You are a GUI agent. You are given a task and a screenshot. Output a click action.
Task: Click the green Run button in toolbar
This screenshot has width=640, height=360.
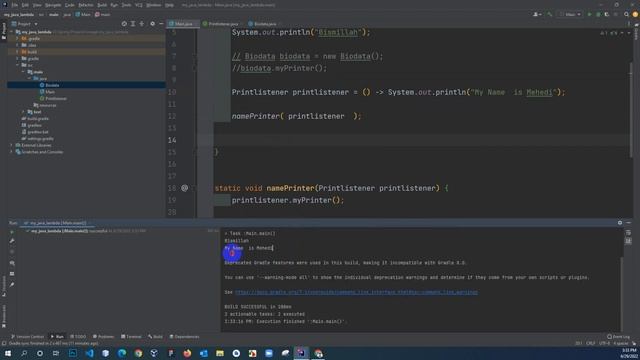(589, 14)
